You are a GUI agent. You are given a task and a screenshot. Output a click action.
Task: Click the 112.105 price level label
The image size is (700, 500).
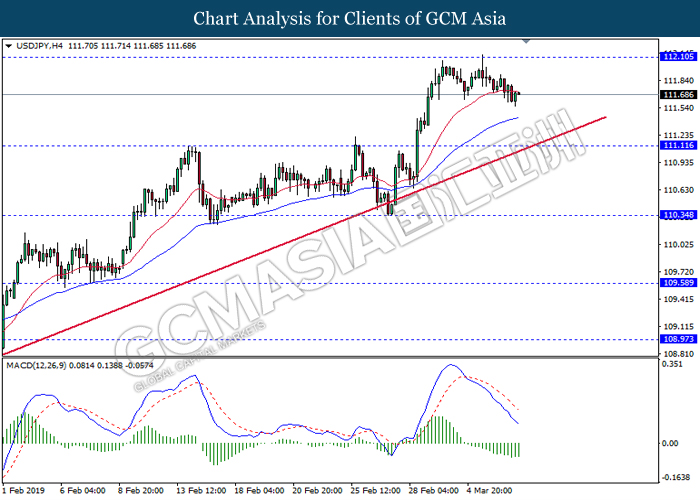[x=678, y=56]
